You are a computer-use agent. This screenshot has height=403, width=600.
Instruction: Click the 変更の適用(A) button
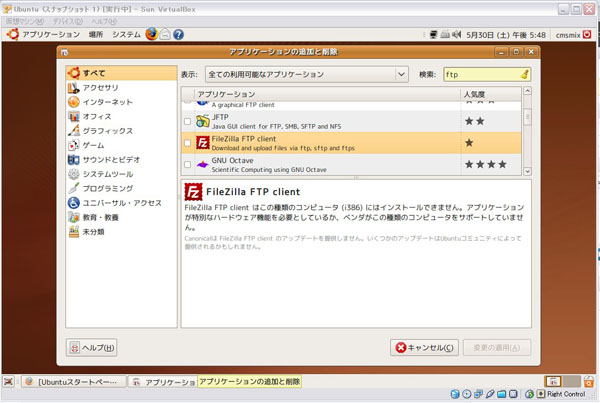pyautogui.click(x=497, y=348)
